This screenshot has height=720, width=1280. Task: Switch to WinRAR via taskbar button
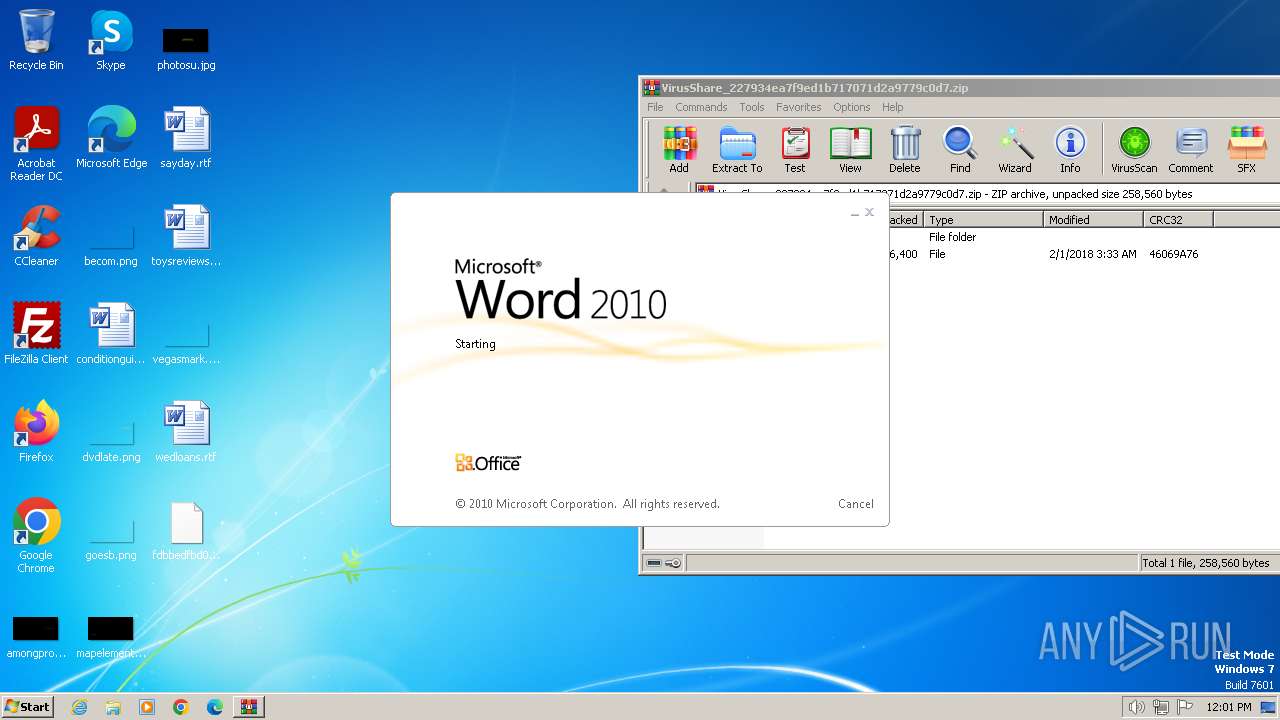click(249, 707)
